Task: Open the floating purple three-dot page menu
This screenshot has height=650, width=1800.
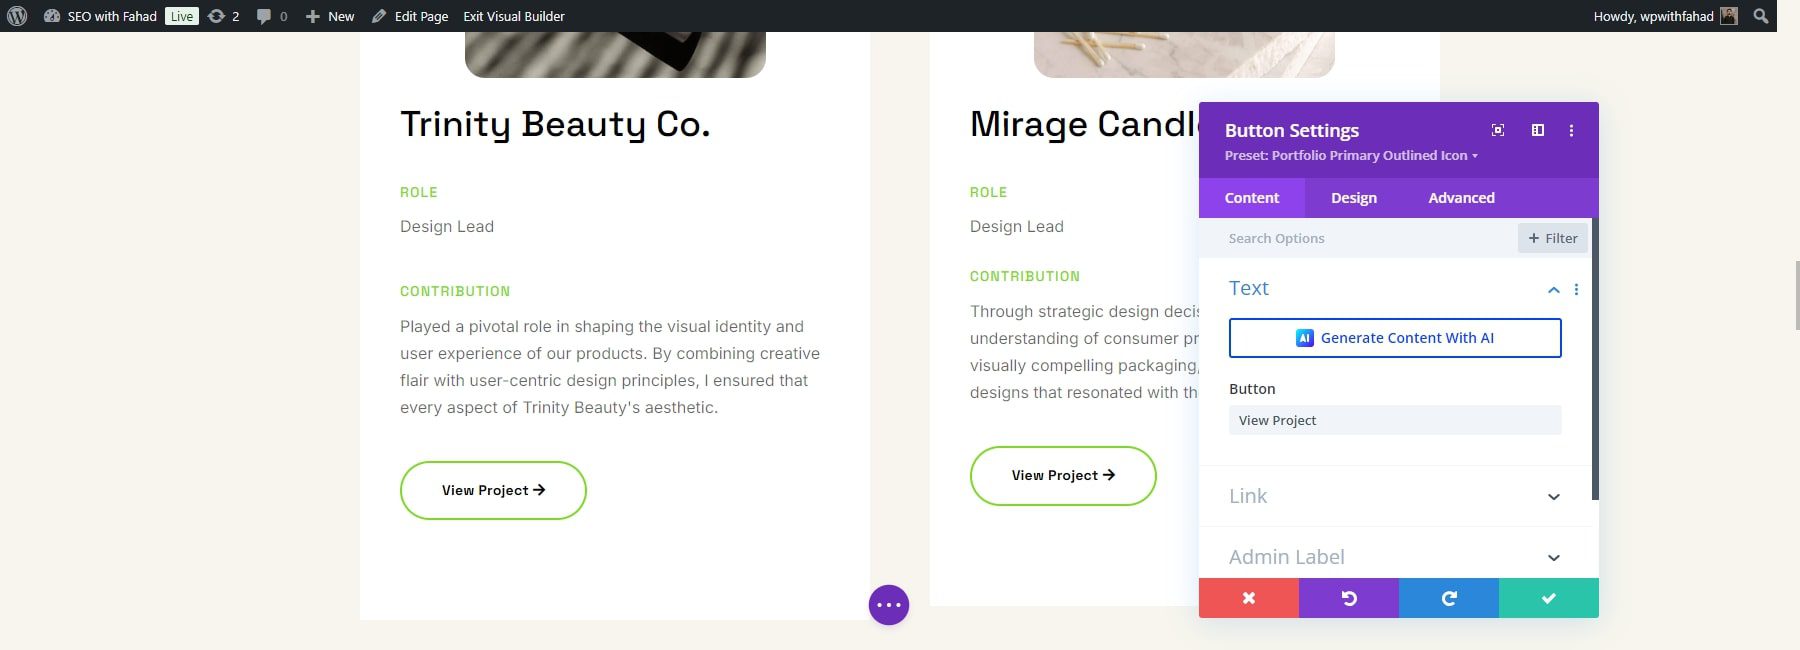Action: pos(888,604)
